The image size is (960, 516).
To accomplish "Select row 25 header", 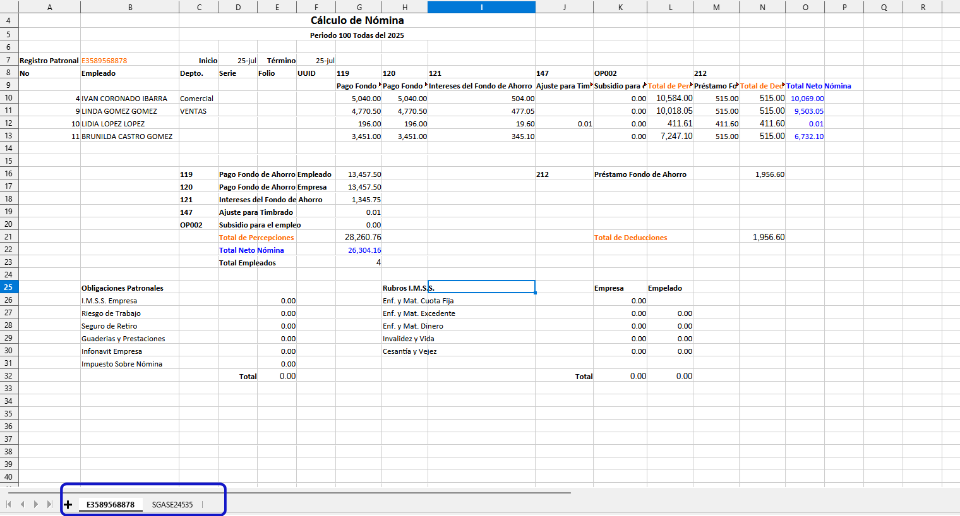I will pos(9,287).
